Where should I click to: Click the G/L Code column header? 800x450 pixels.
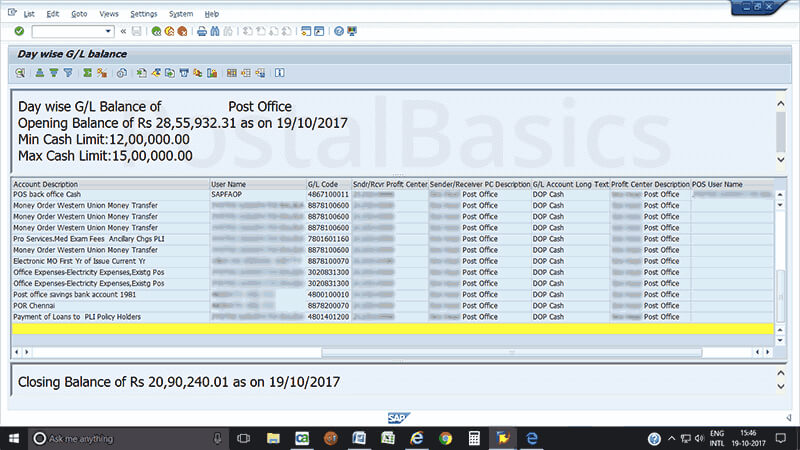(x=327, y=185)
